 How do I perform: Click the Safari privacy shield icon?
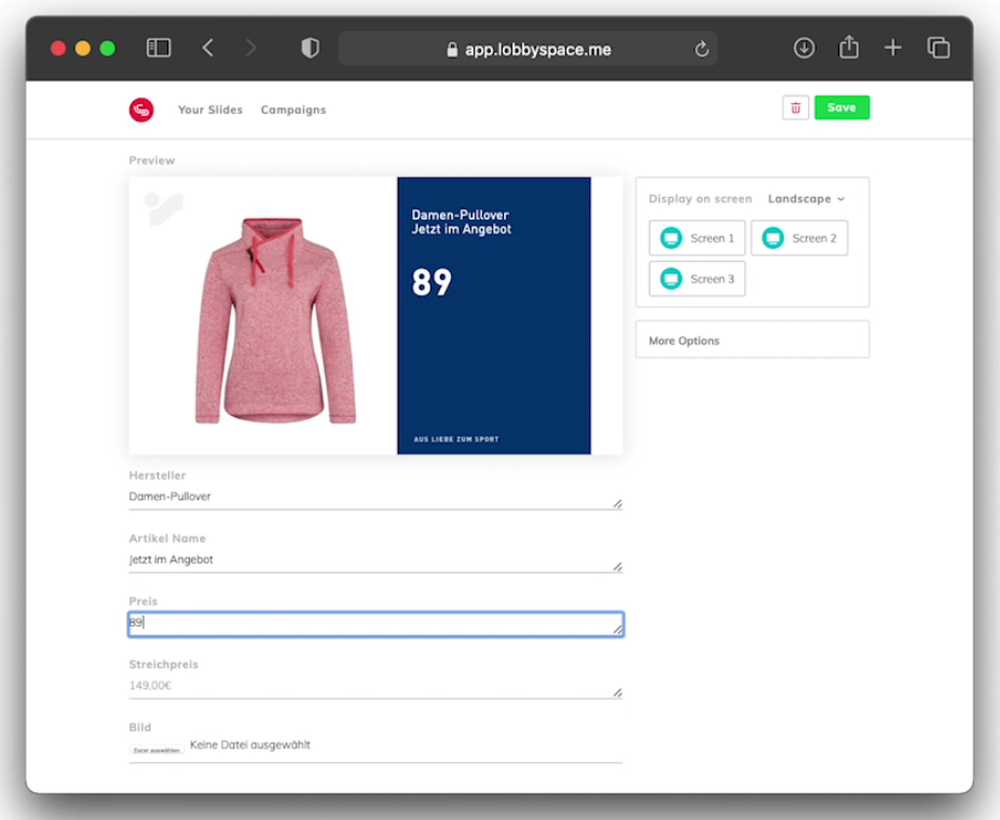(x=309, y=47)
